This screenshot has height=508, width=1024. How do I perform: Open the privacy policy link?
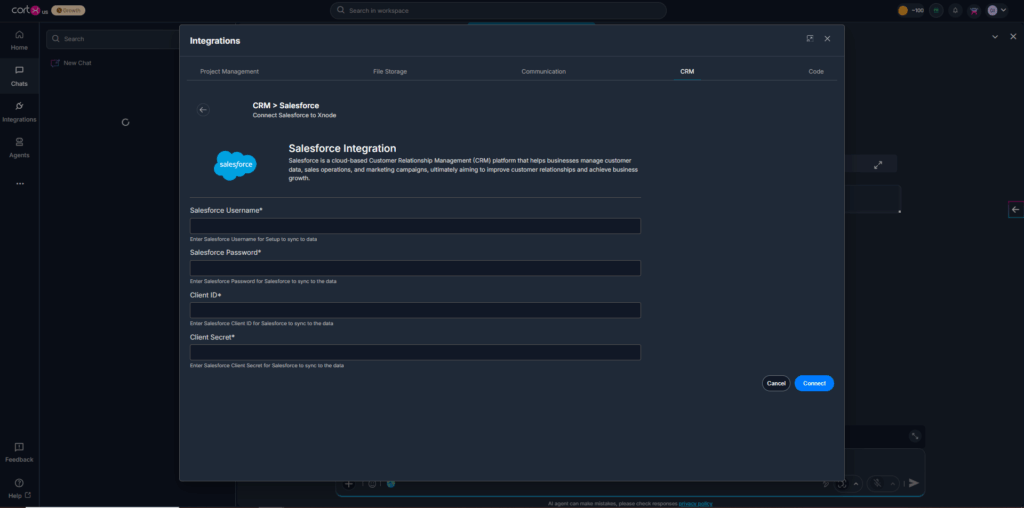pyautogui.click(x=696, y=503)
